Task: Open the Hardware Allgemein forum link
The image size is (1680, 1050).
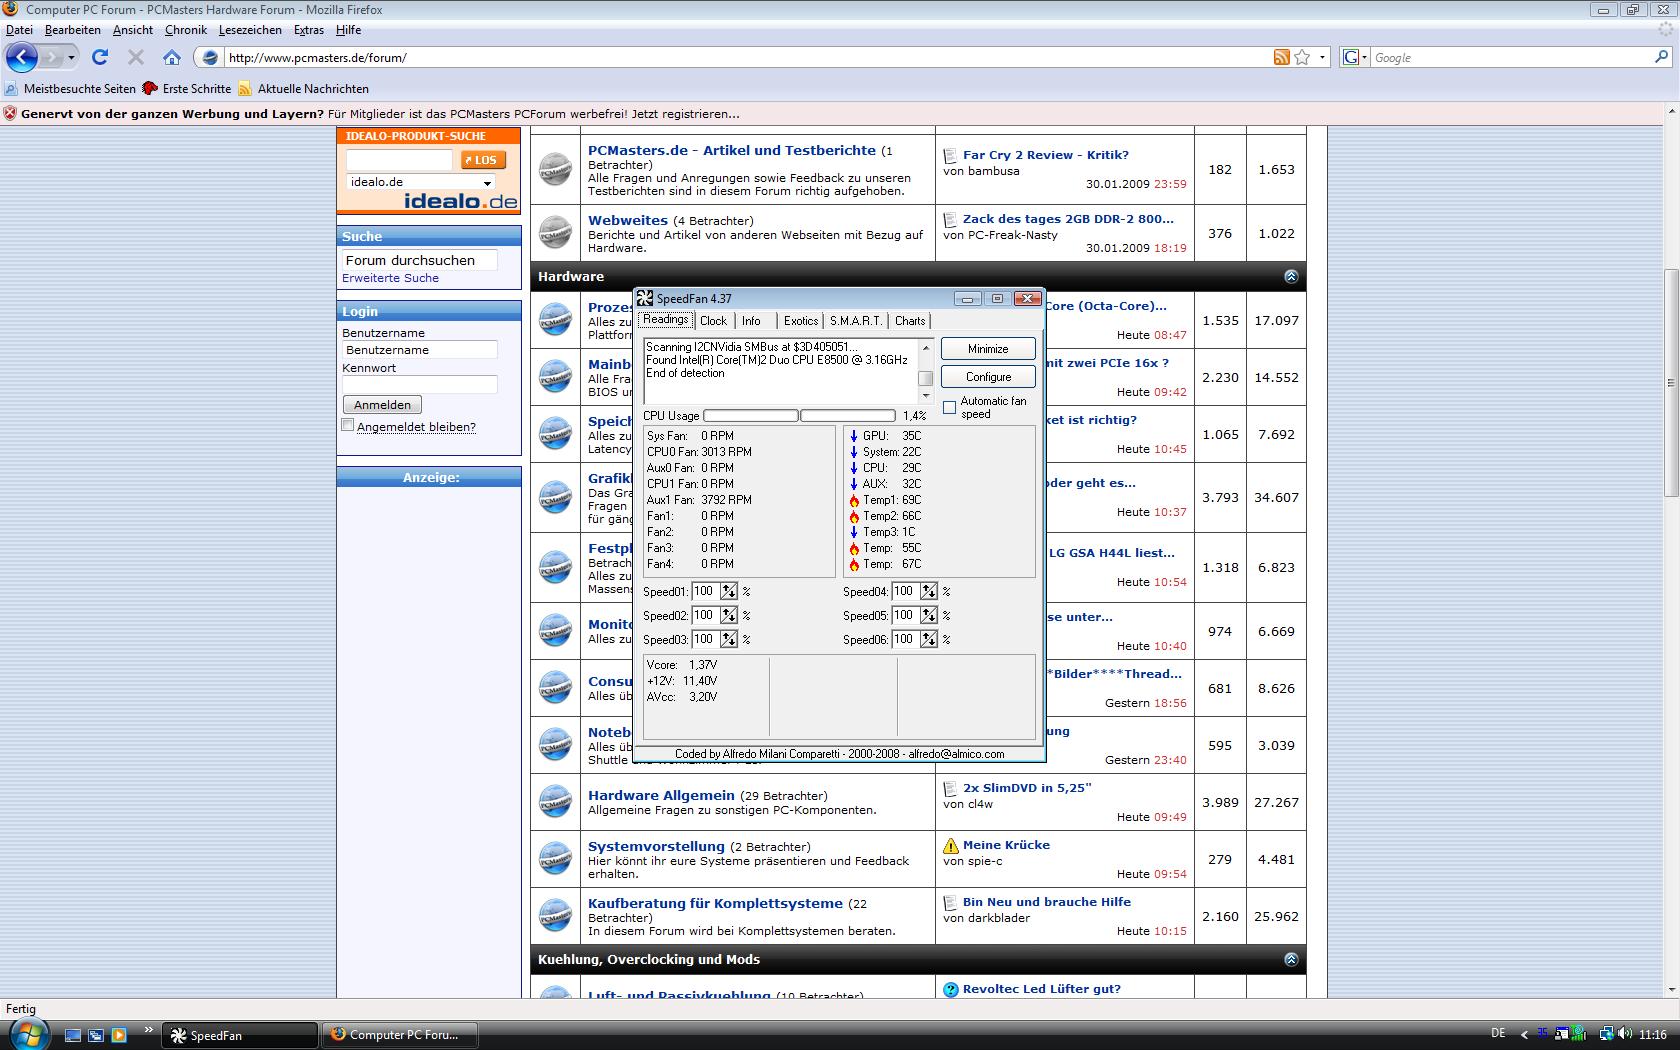Action: coord(661,795)
